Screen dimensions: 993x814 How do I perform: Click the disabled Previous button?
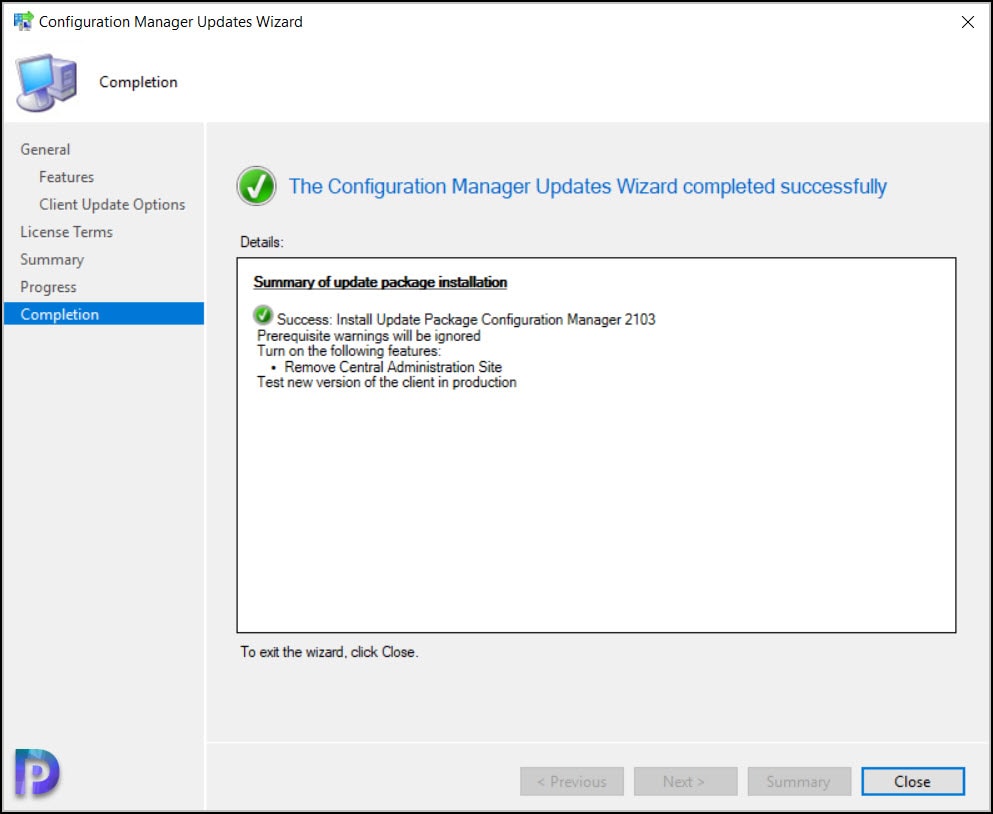571,781
